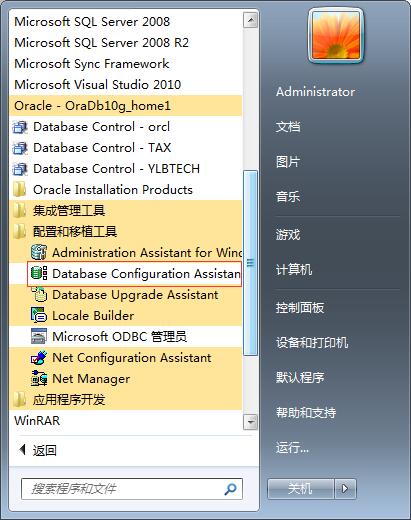Click the Database Upgrade Assistant icon

39,294
